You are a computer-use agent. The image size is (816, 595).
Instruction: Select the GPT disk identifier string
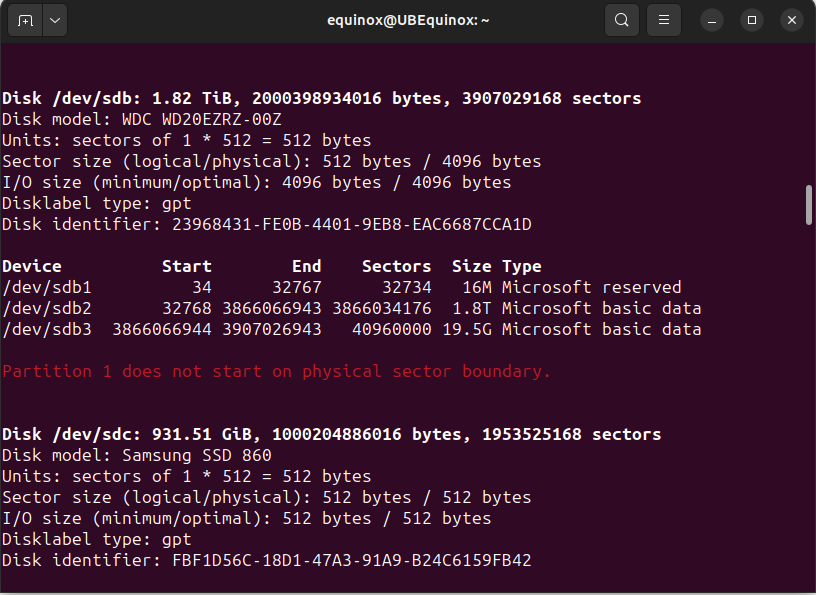click(350, 224)
